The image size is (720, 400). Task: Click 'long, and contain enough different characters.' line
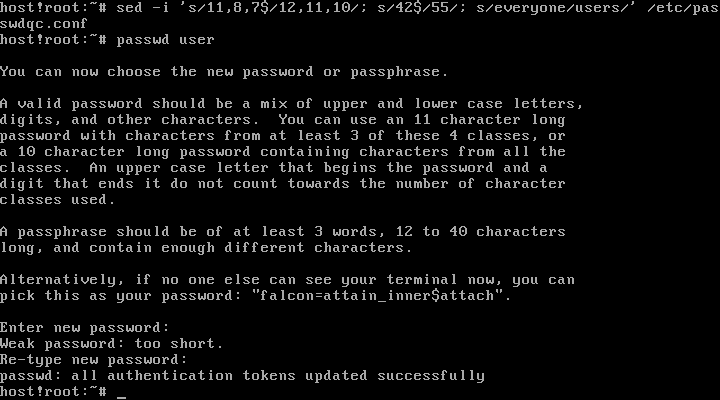click(x=205, y=248)
